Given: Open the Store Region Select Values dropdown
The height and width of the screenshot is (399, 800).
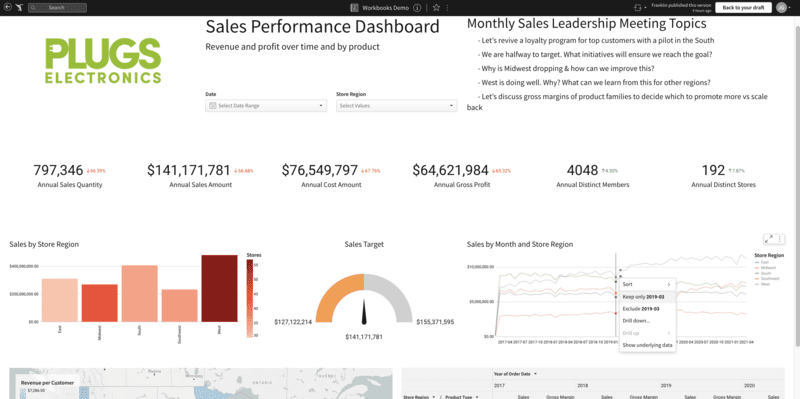Looking at the screenshot, I should tap(396, 106).
